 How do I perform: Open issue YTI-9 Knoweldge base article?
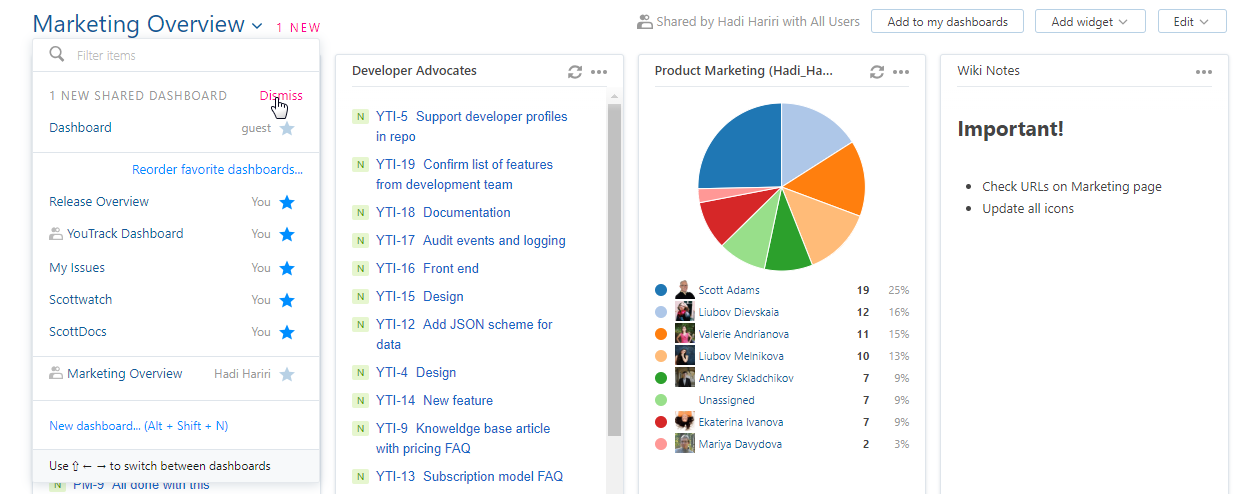coord(463,439)
